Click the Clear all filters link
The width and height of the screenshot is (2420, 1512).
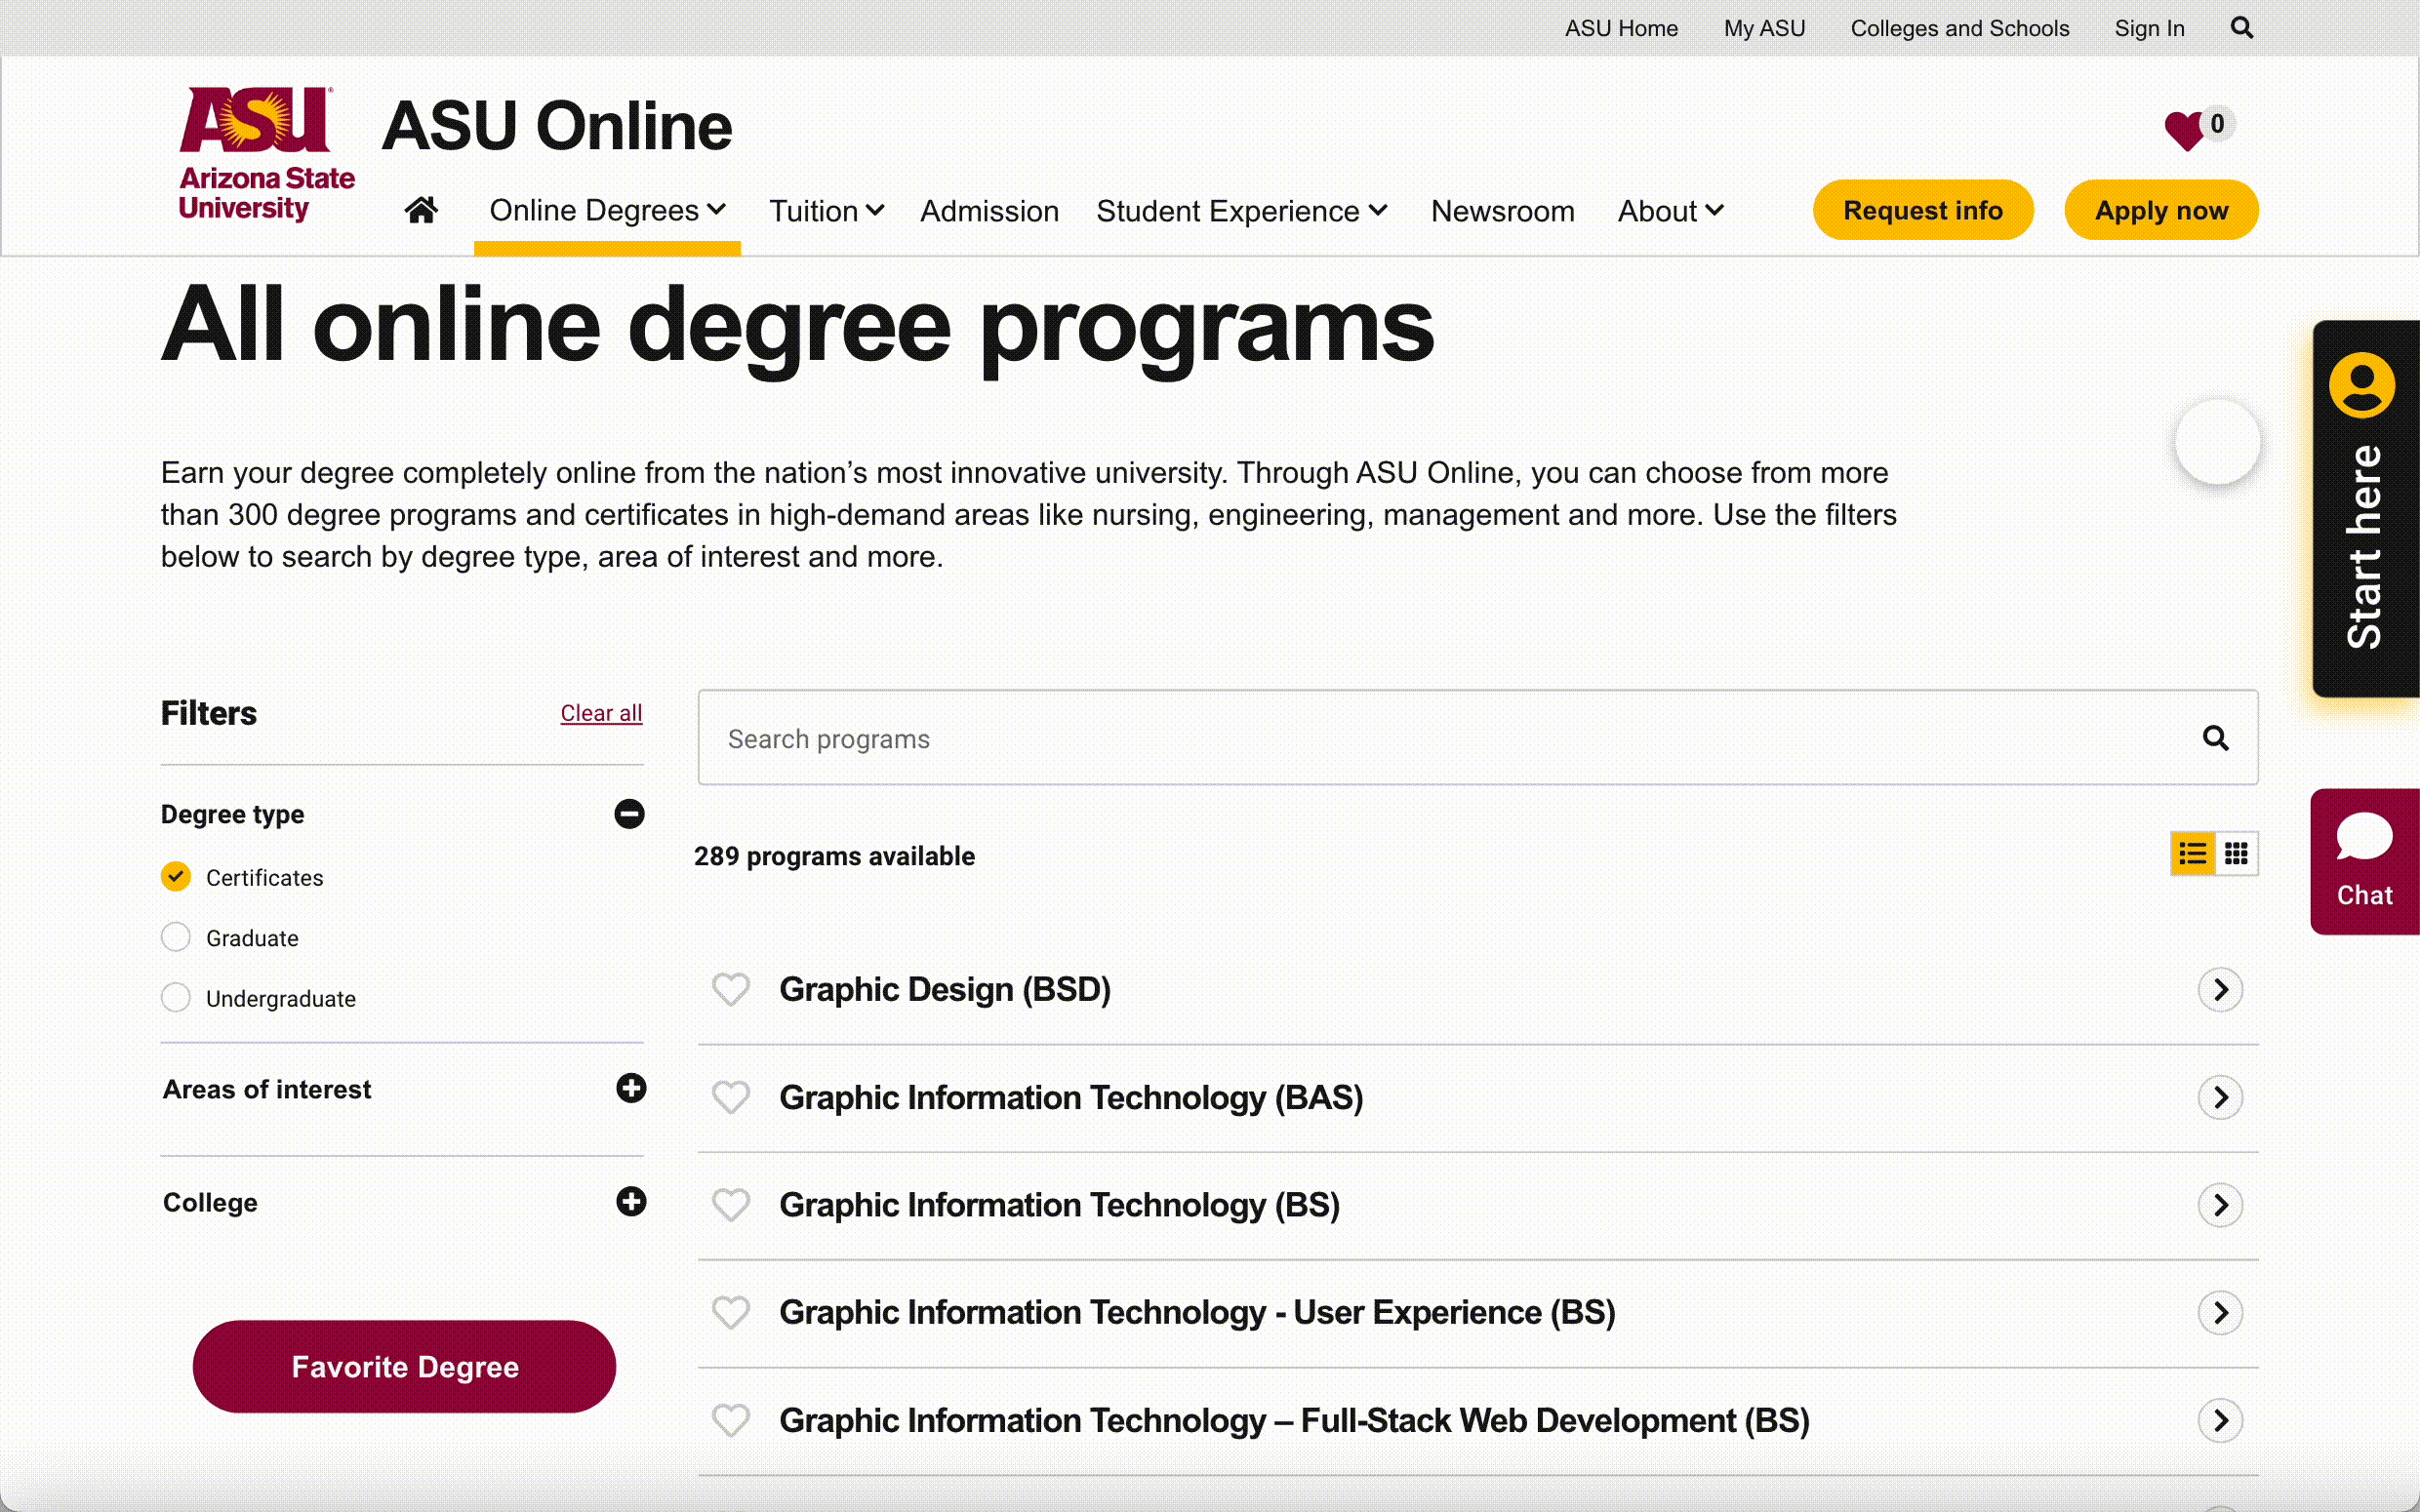coord(601,713)
